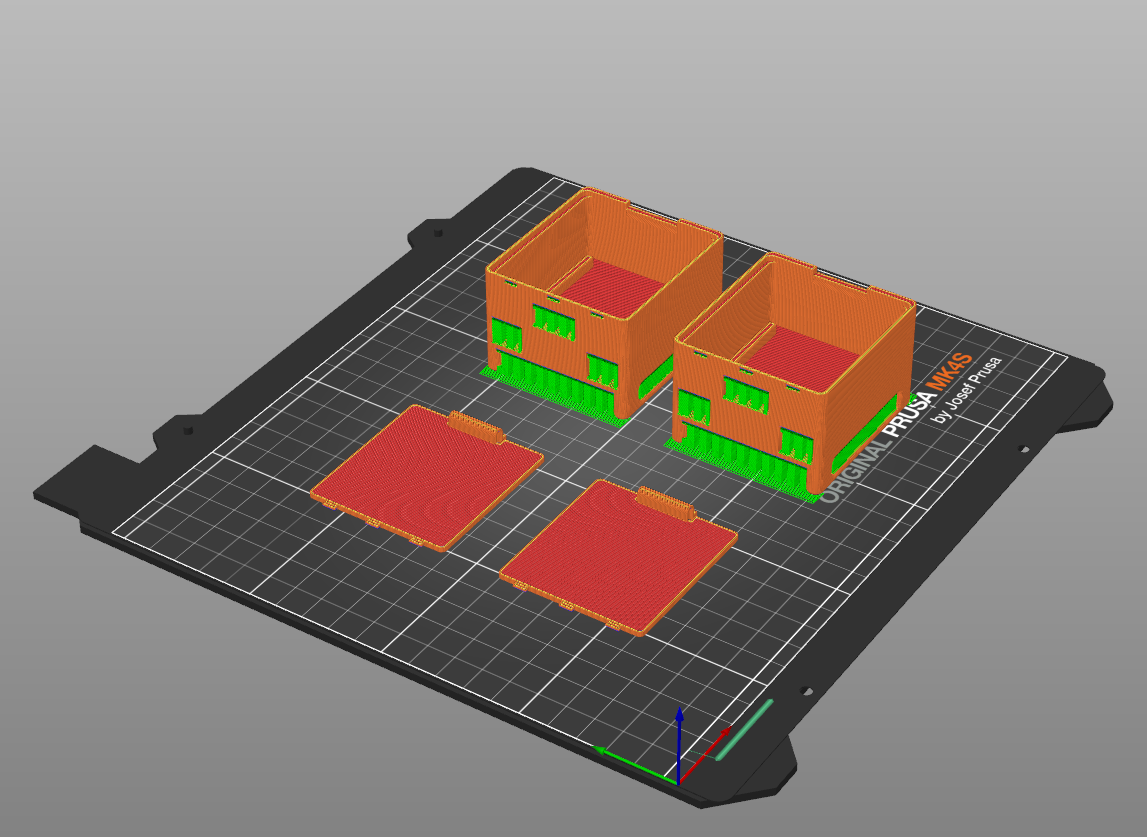Screen dimensions: 1147x837
Task: Click green supports under the right box
Action: [740, 455]
